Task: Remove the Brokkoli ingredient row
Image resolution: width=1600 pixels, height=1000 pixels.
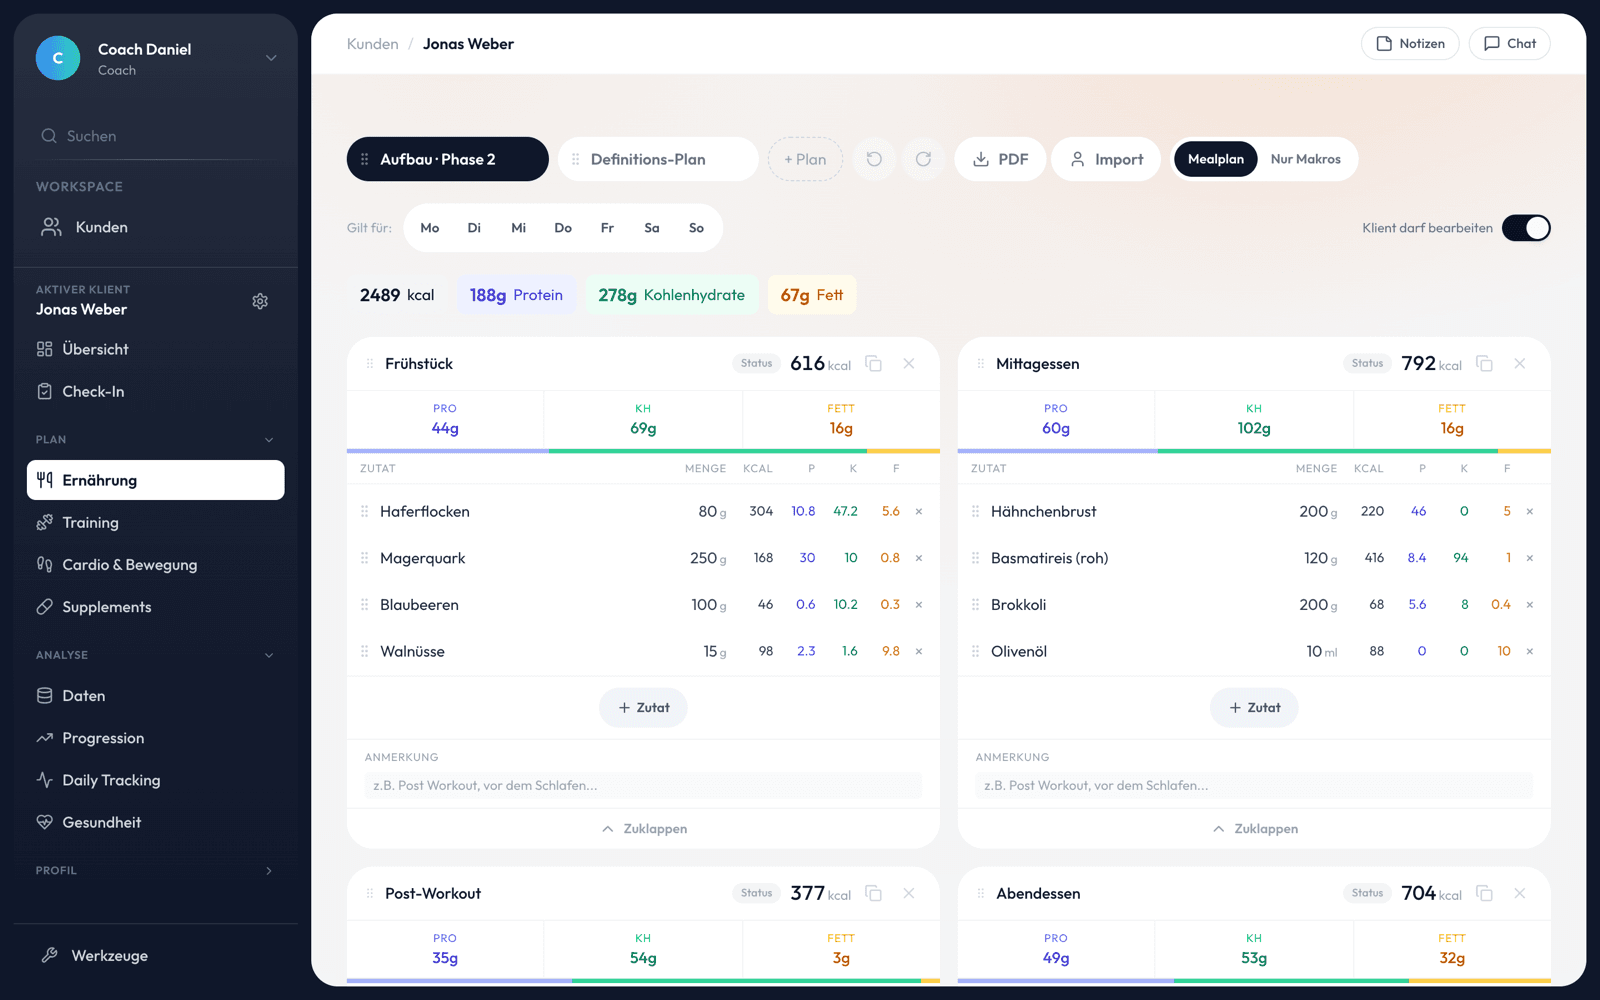Action: [1530, 605]
